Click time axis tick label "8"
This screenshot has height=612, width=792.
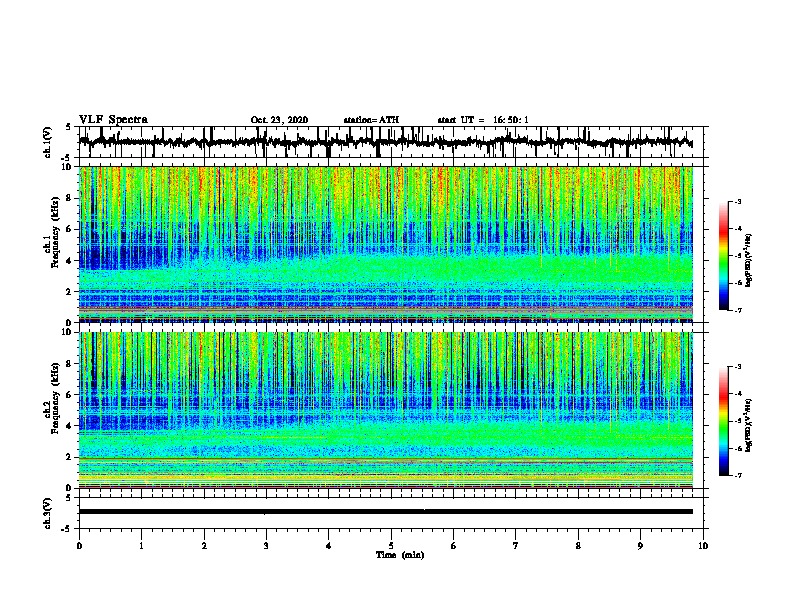[x=578, y=546]
